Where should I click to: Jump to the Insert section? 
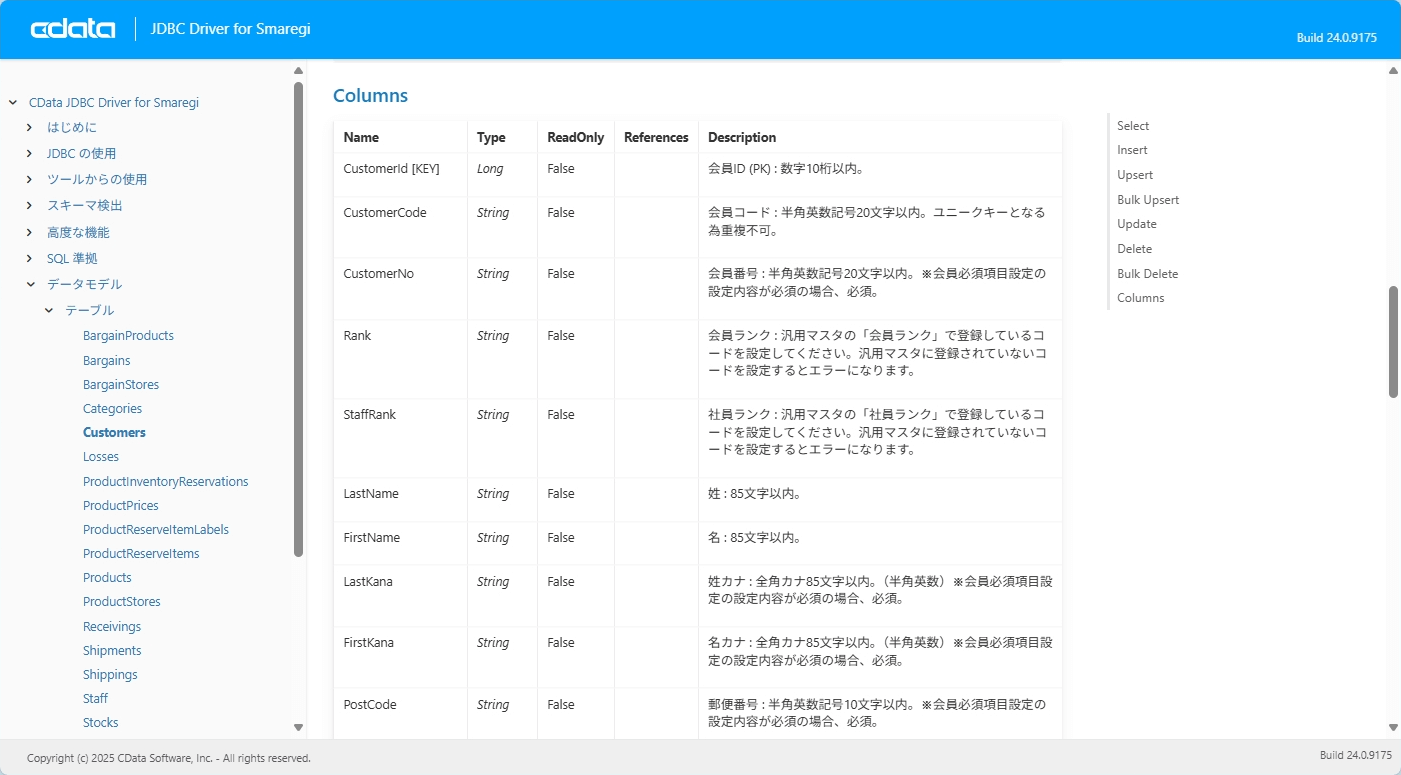coord(1132,150)
